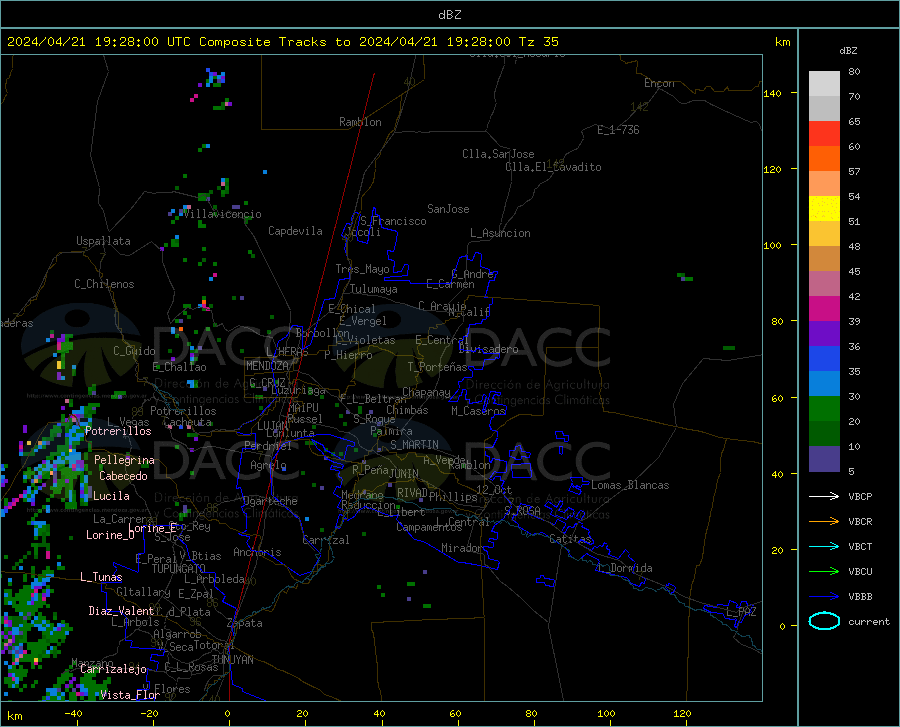Click the 140 tick on vertical axis
Image resolution: width=900 pixels, height=727 pixels.
tap(772, 94)
